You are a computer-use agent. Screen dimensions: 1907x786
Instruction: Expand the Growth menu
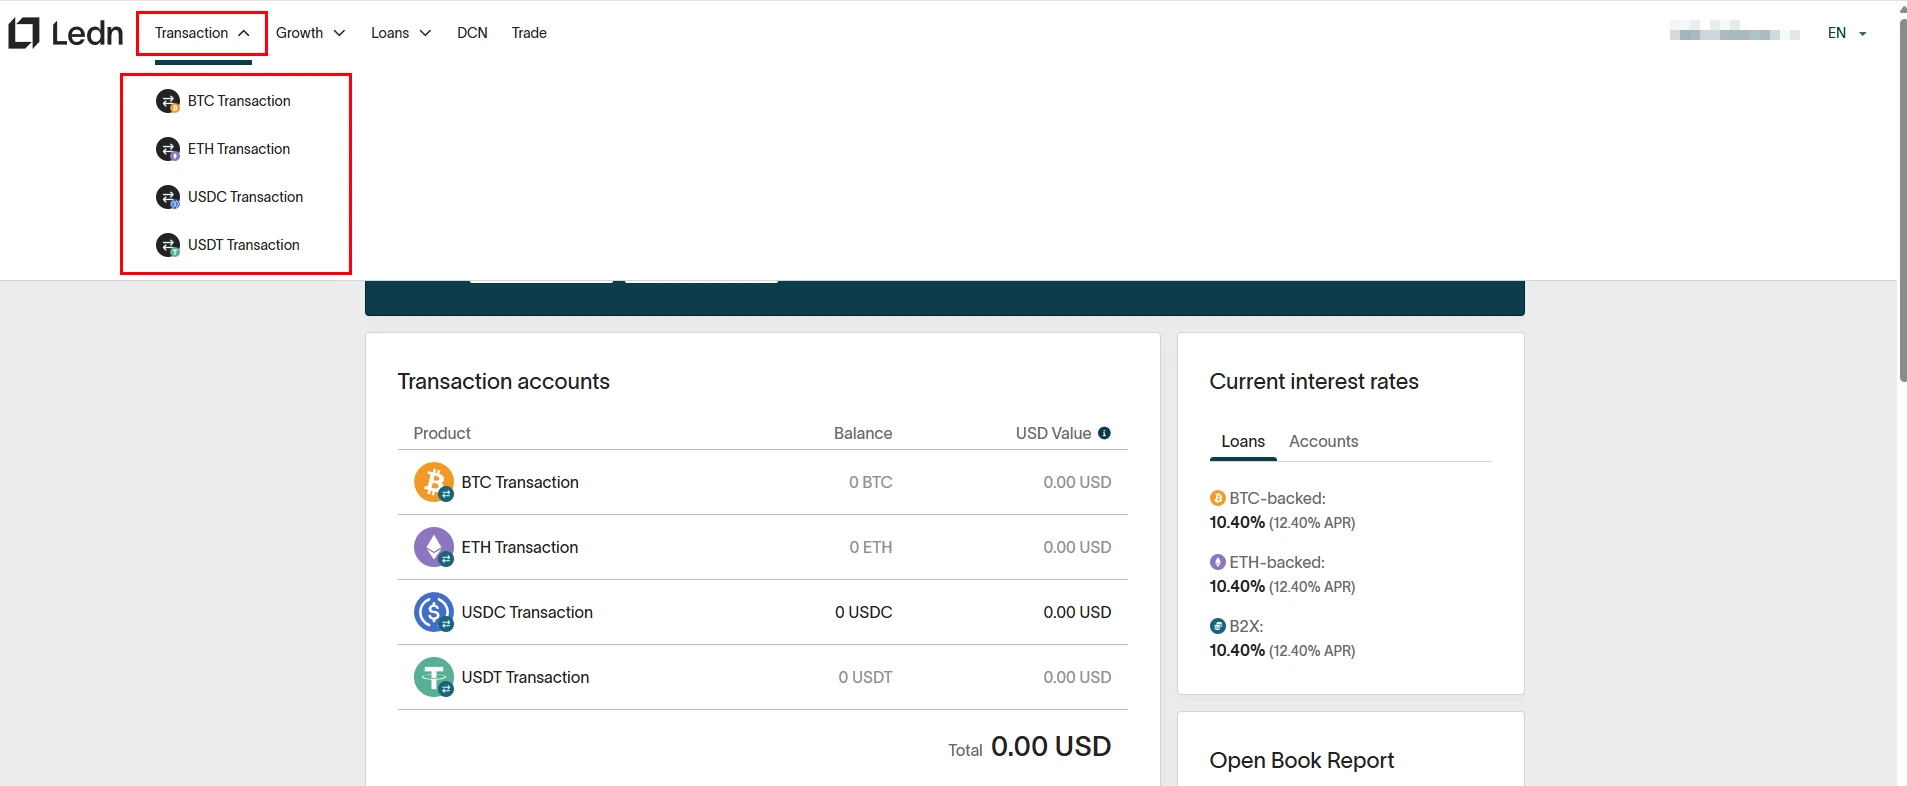[311, 33]
